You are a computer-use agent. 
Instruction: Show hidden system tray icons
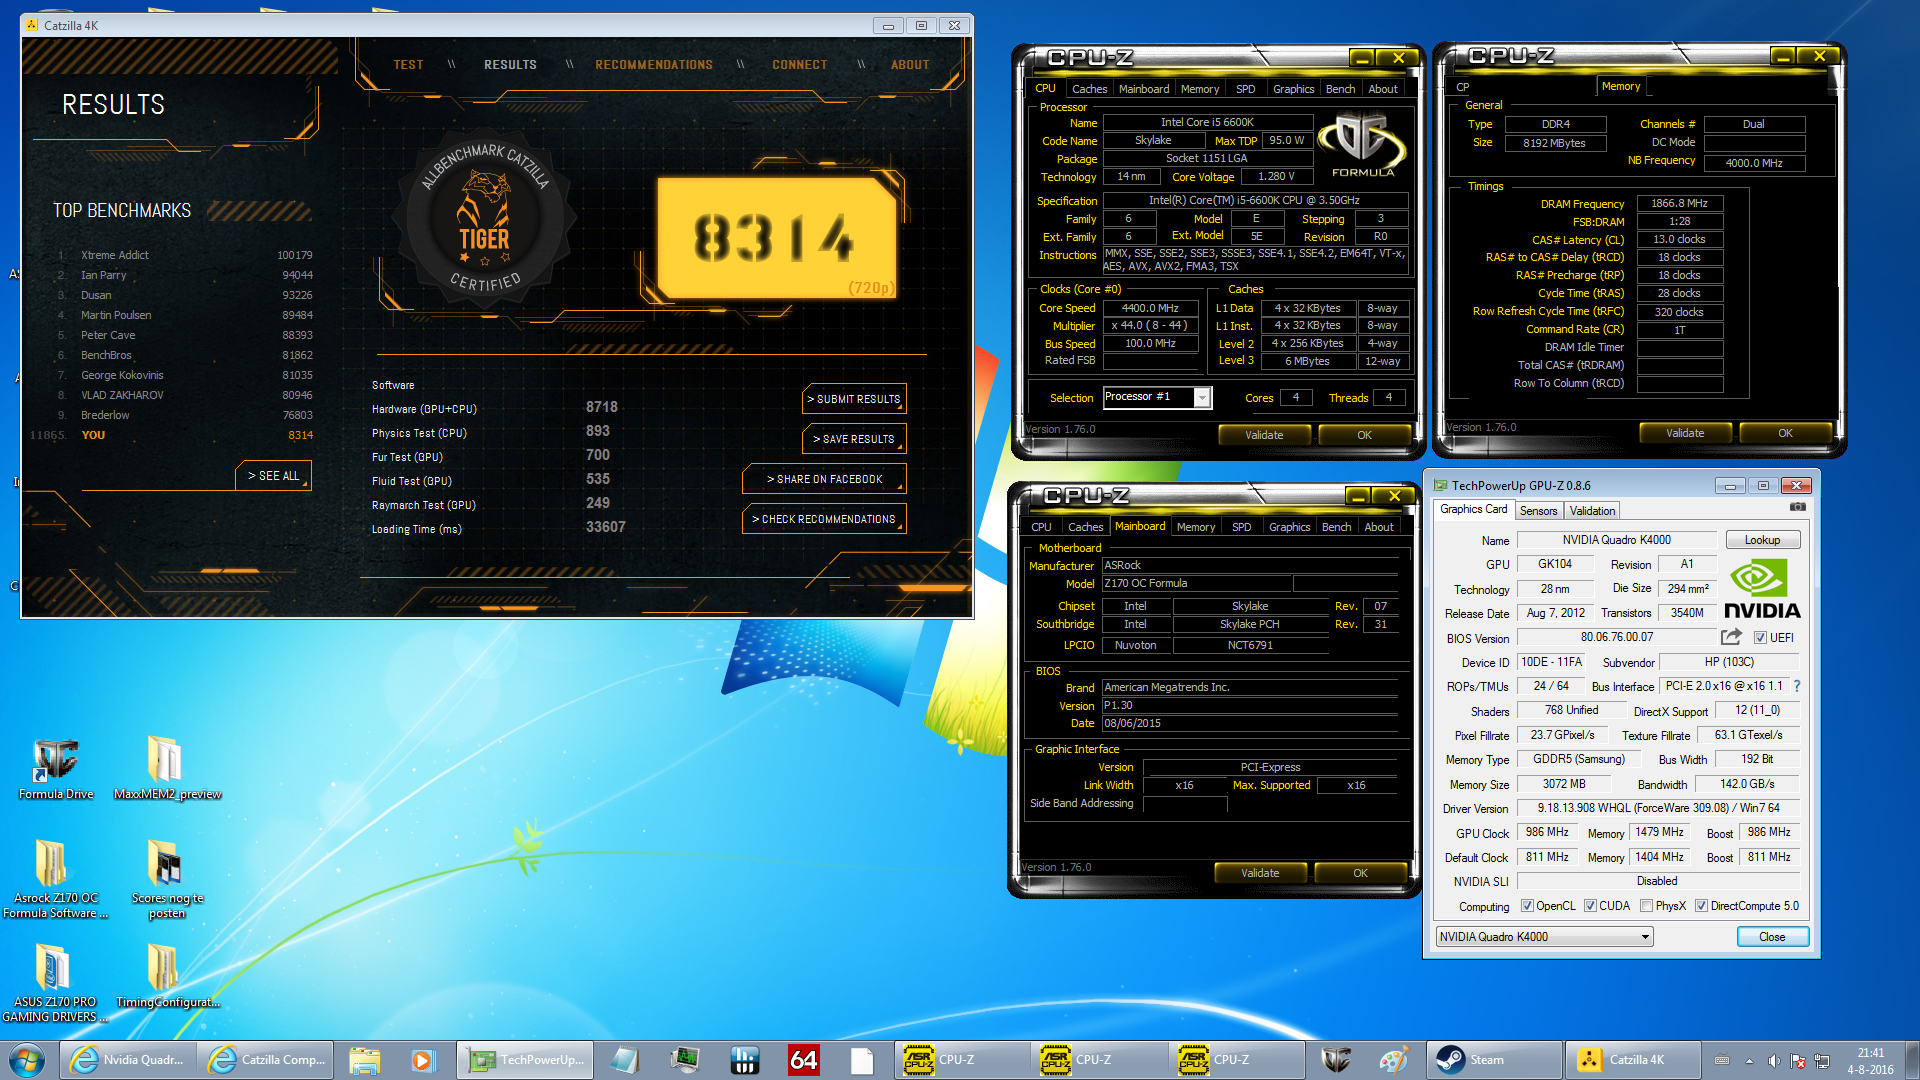(x=1749, y=1061)
